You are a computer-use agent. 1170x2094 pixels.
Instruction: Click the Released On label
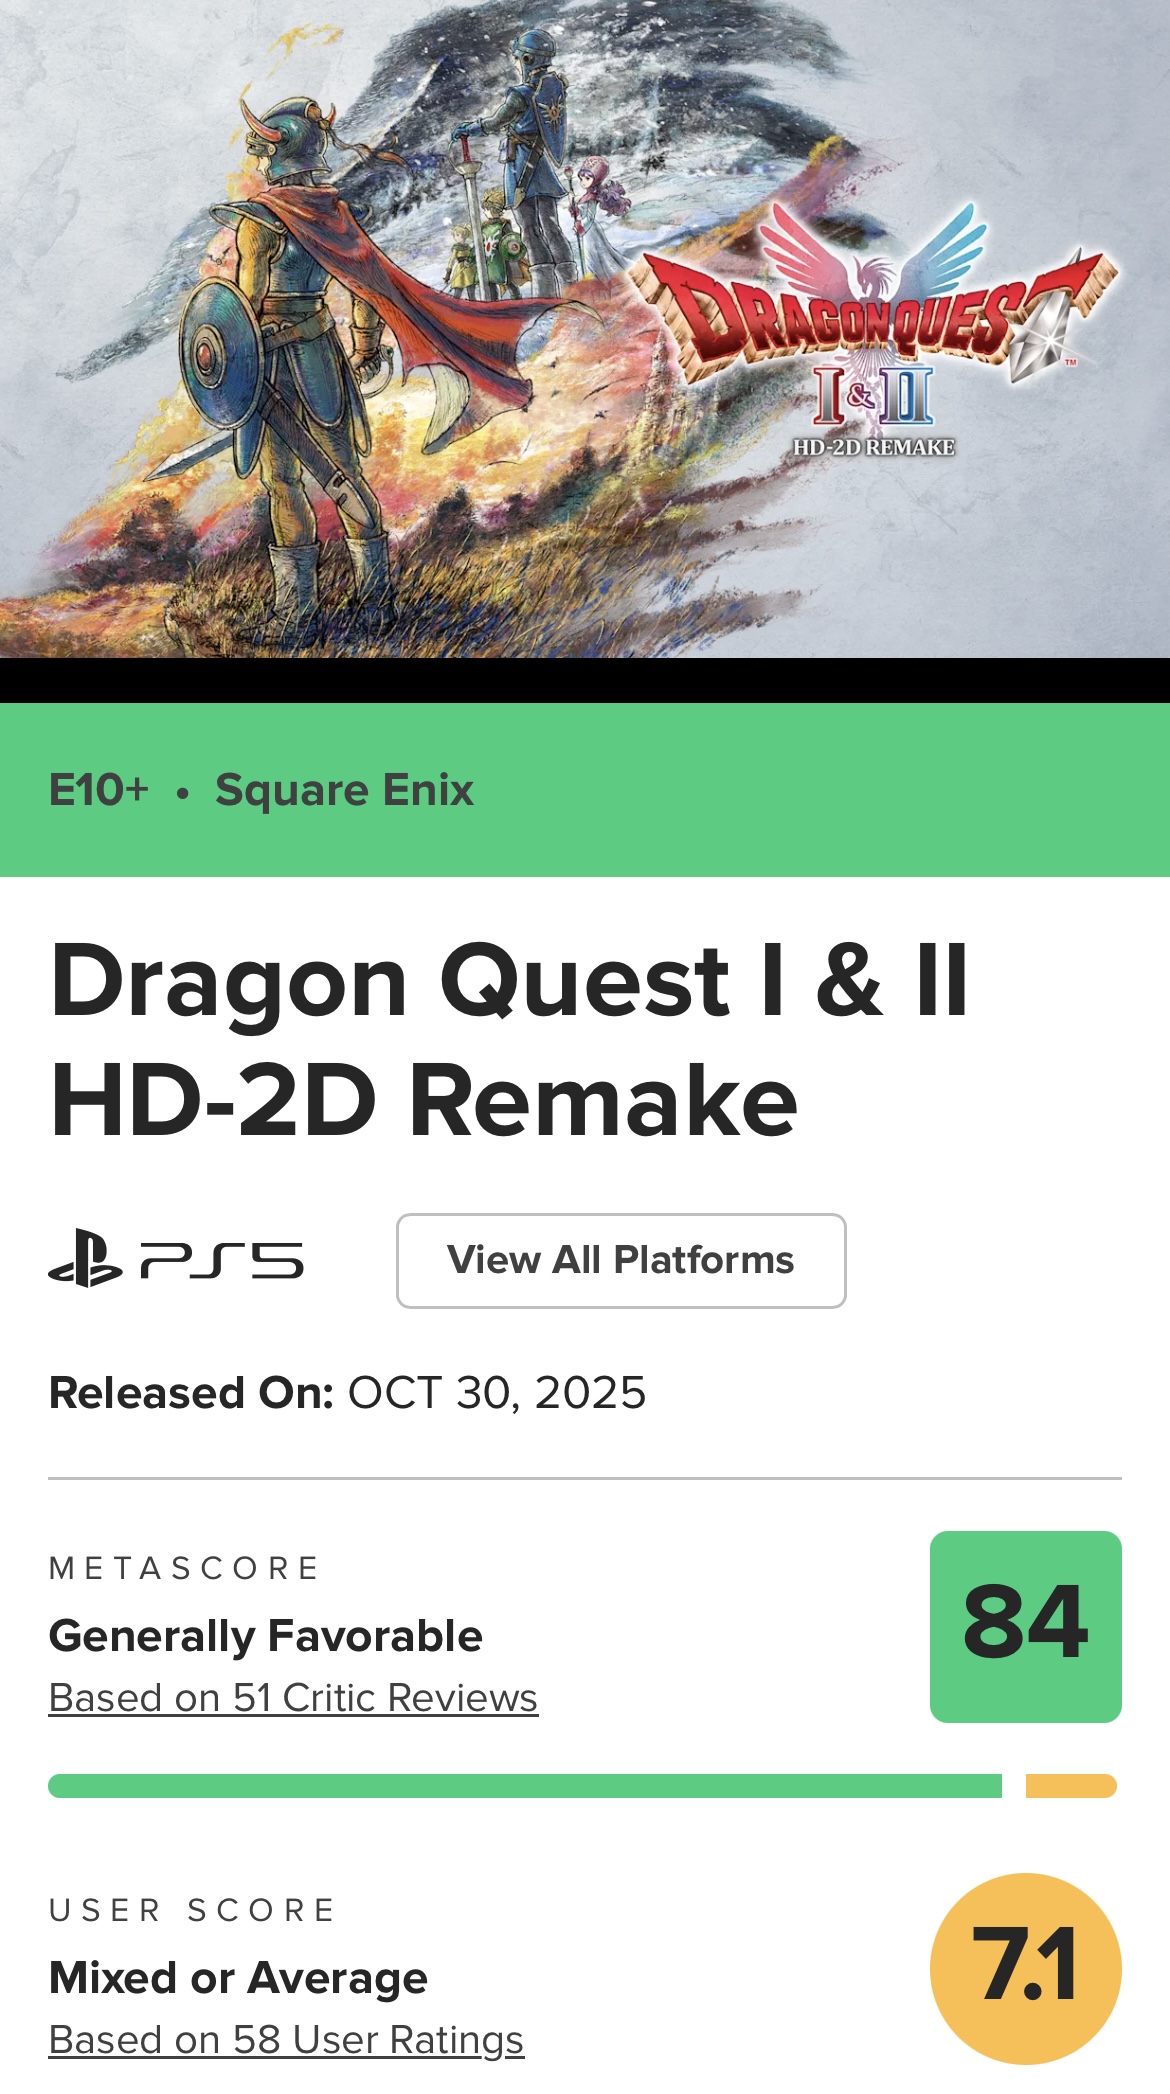(190, 1393)
